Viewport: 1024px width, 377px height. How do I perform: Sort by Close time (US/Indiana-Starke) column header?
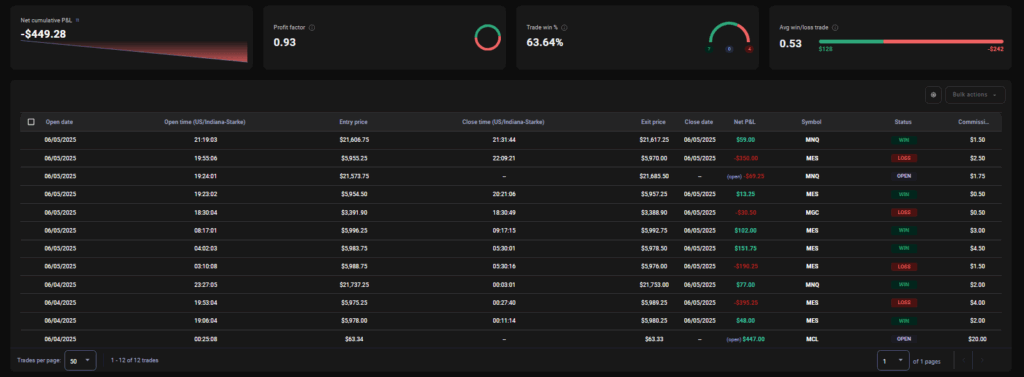click(x=503, y=122)
